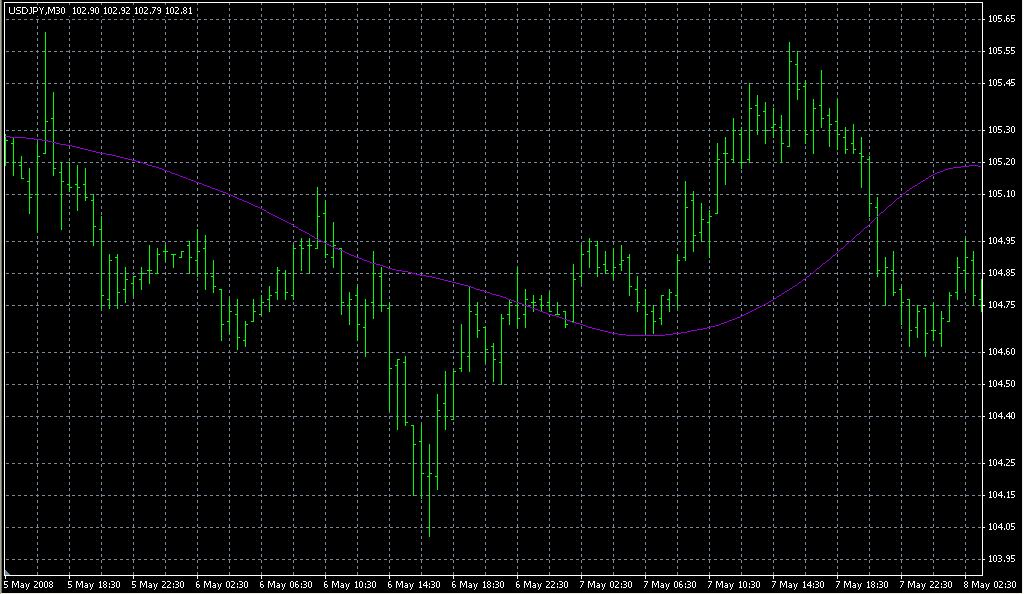Click the 104.60 price axis label
1024x594 pixels.
pos(1001,352)
